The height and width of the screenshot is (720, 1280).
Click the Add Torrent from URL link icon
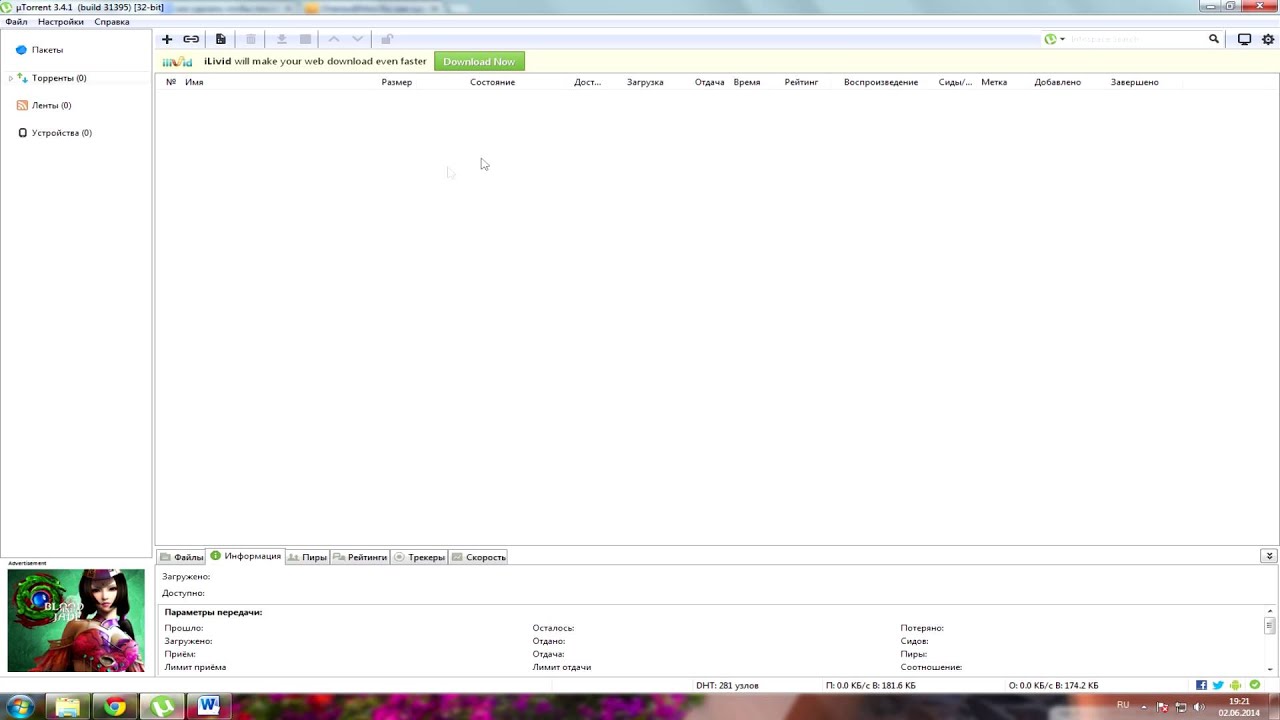(x=191, y=39)
